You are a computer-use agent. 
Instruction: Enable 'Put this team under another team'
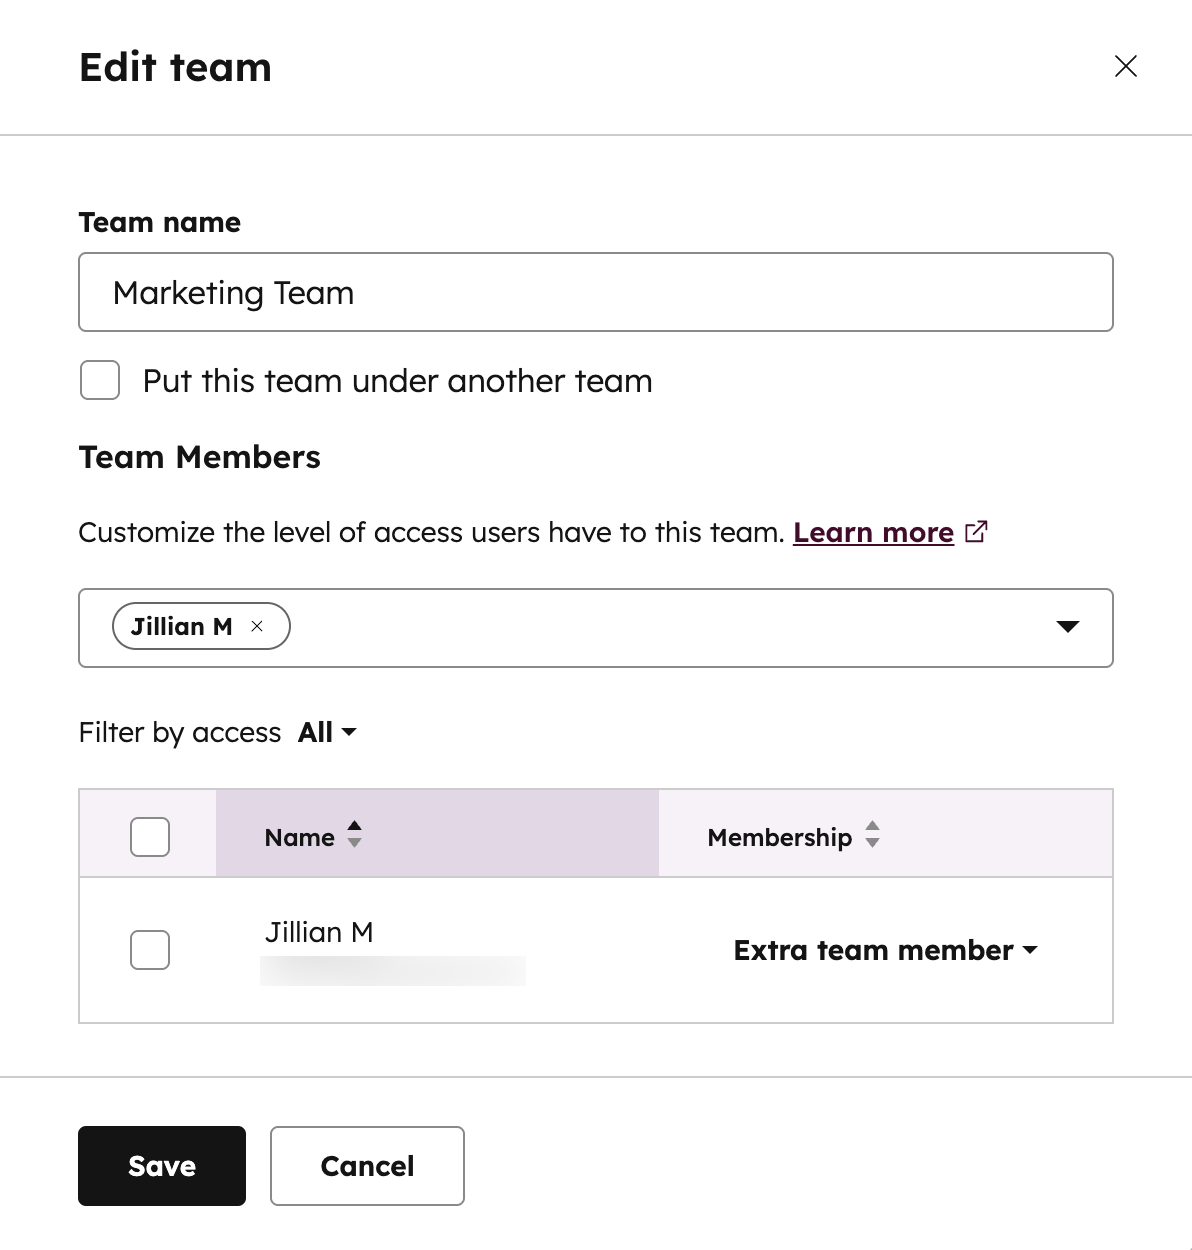tap(99, 380)
